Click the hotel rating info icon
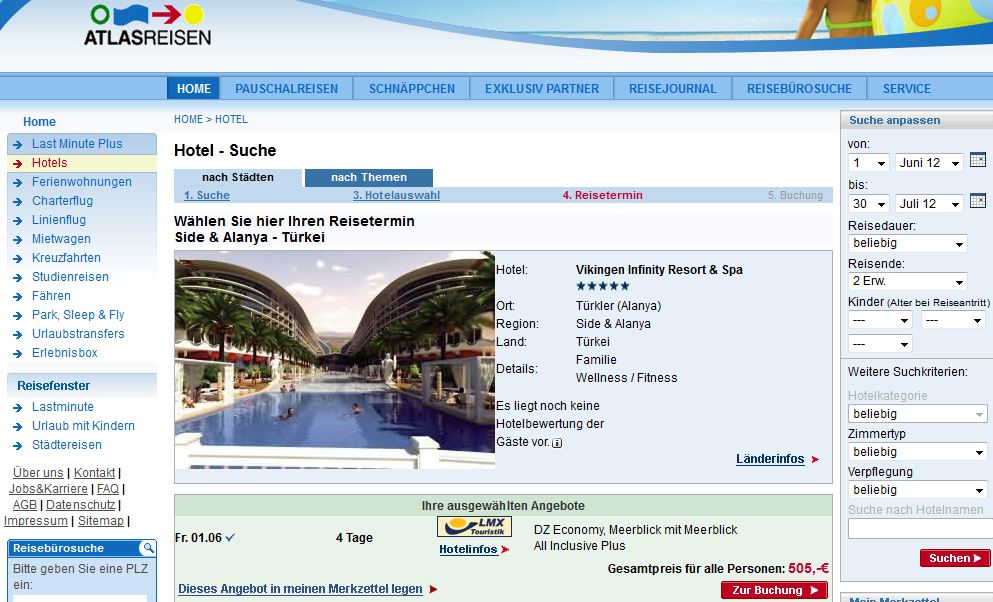Viewport: 993px width, 602px height. point(557,443)
